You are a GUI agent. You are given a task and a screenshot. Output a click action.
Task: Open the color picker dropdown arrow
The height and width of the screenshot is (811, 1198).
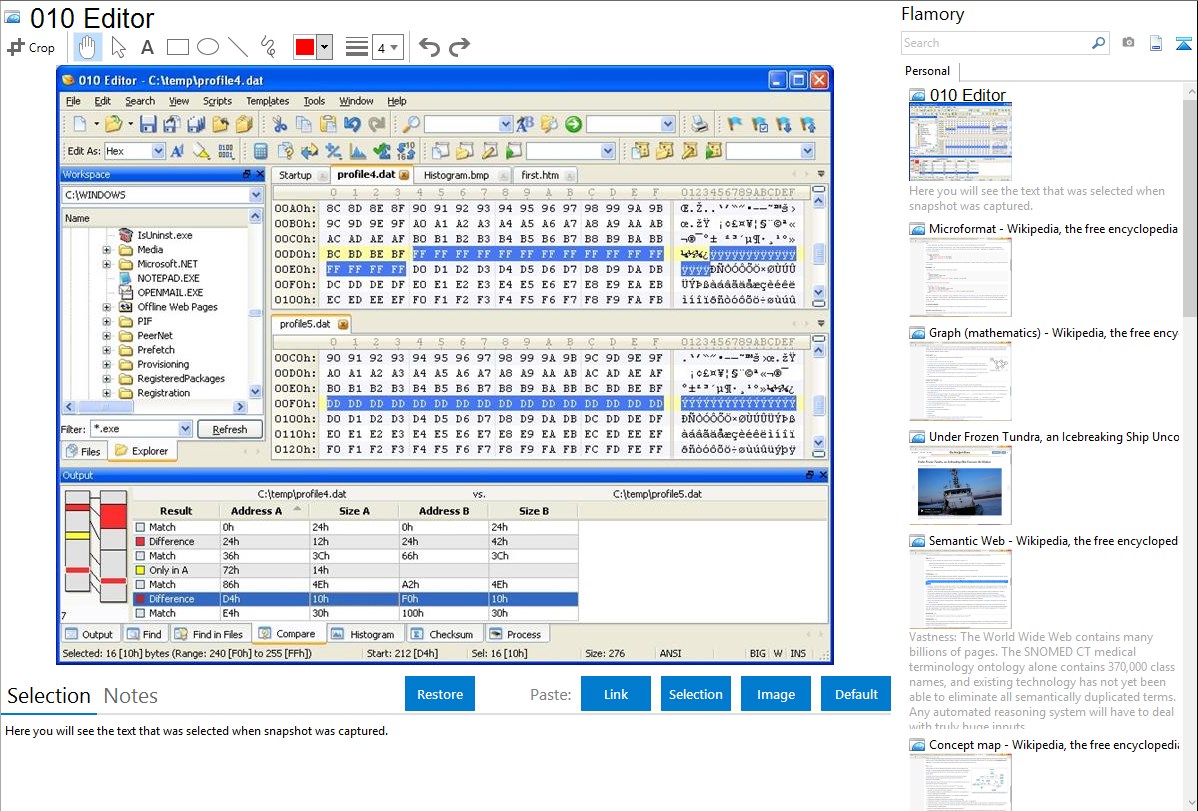(x=324, y=47)
